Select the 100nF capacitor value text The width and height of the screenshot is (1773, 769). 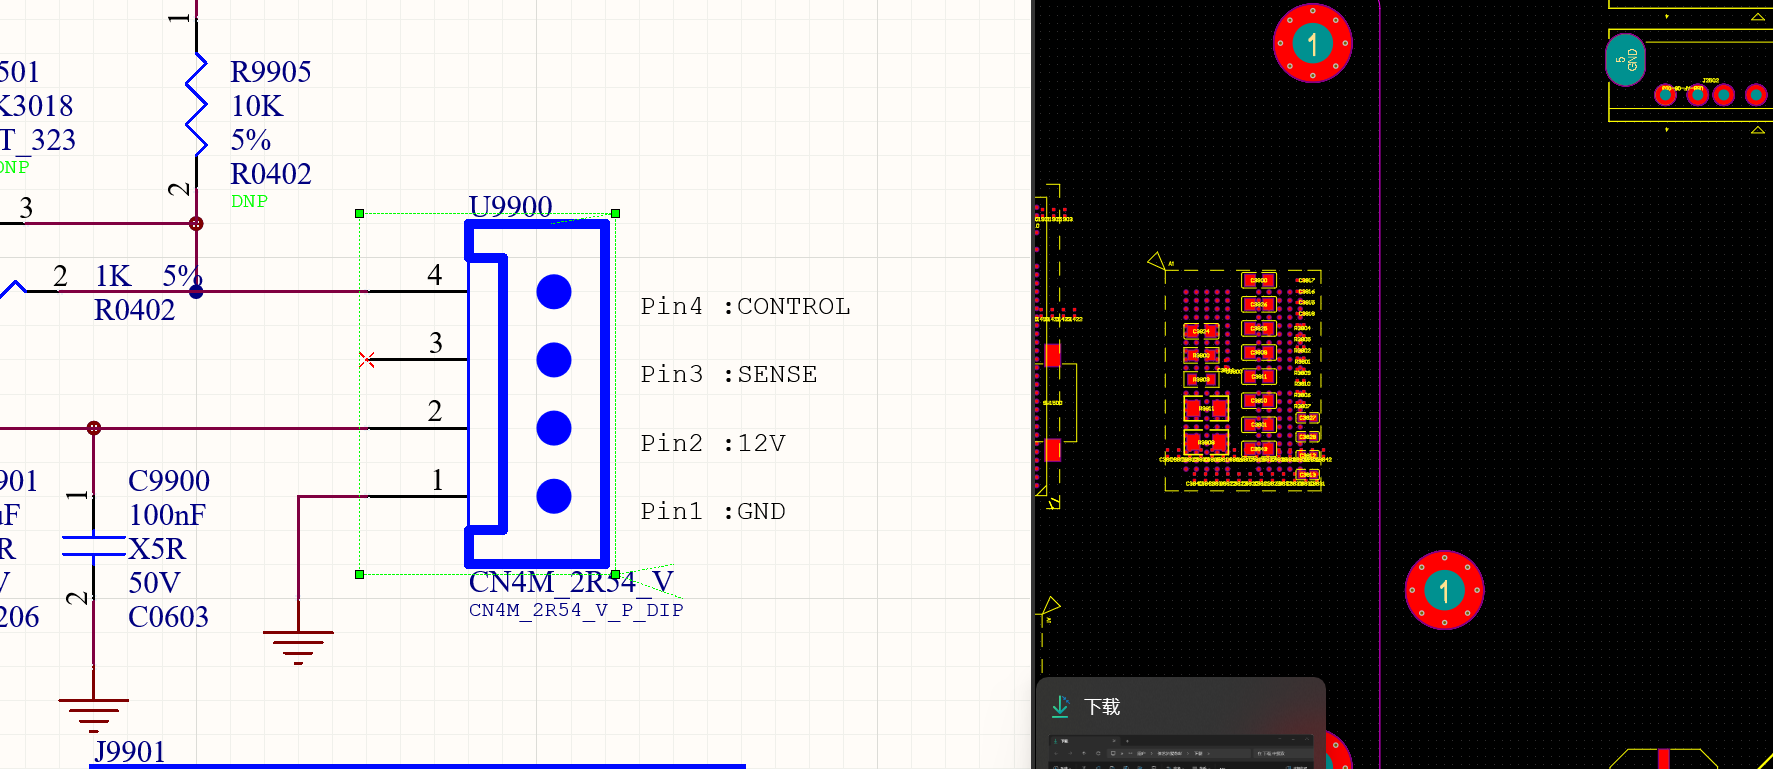167,515
